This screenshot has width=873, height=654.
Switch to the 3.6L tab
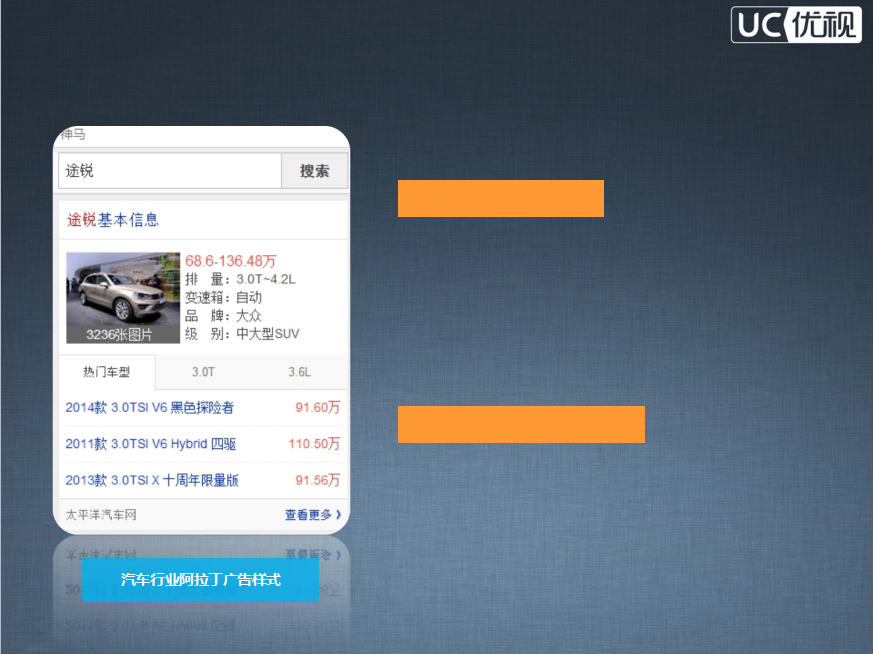[300, 372]
